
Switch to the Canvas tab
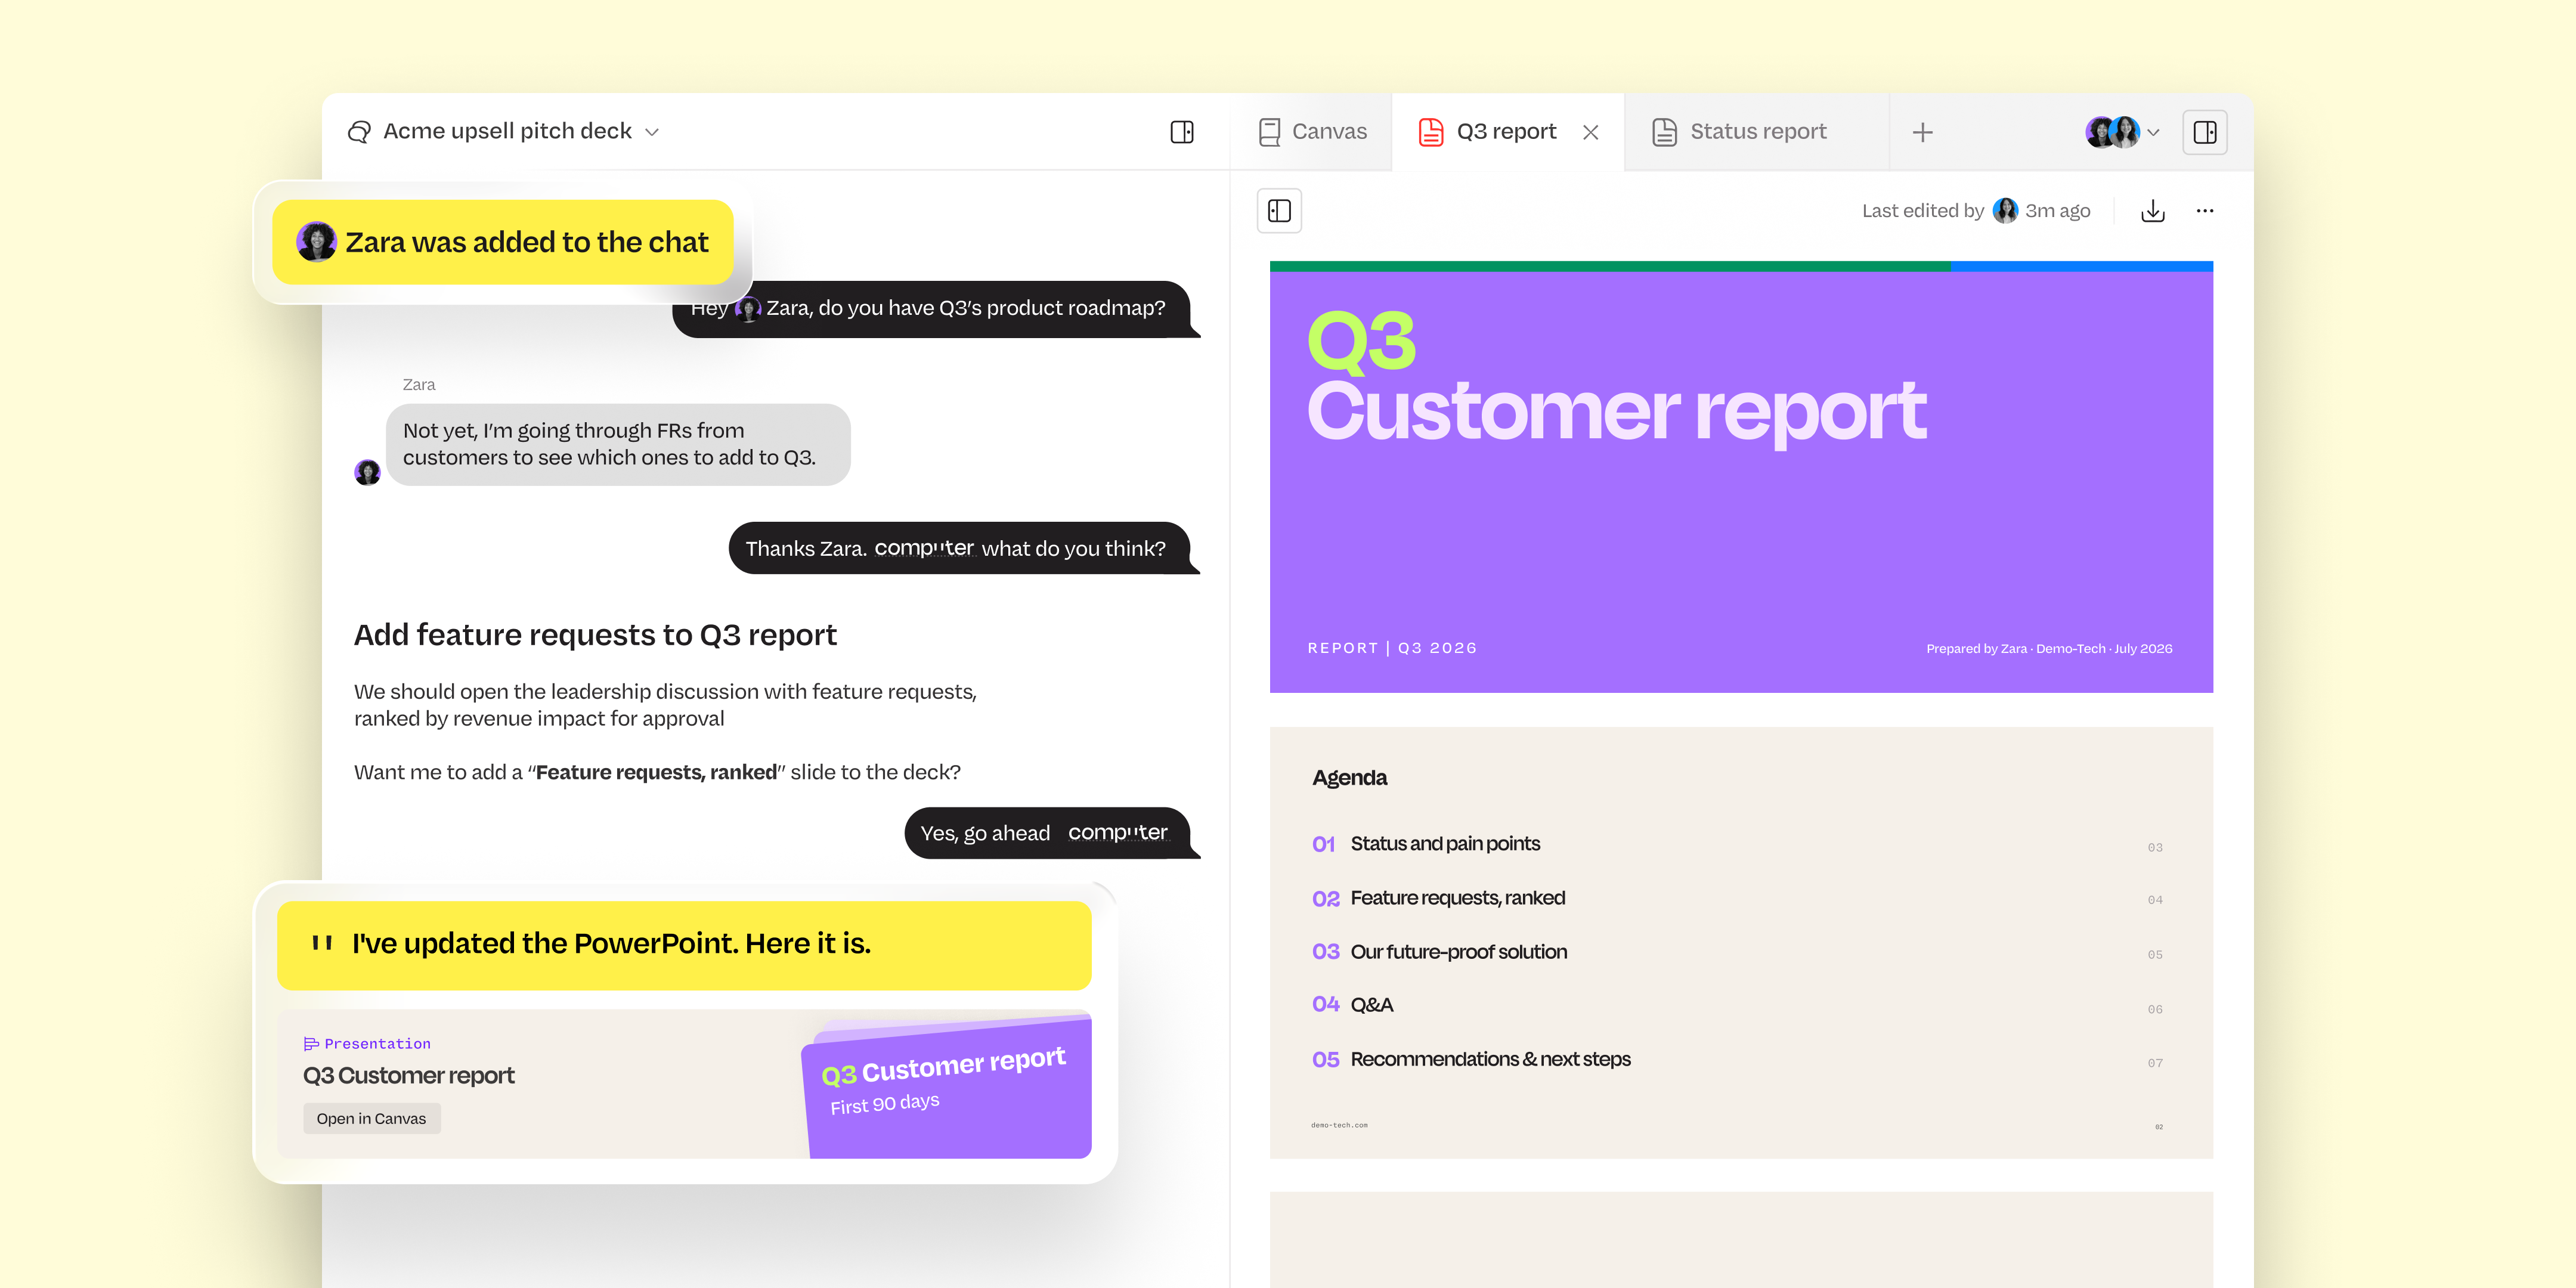(1312, 132)
